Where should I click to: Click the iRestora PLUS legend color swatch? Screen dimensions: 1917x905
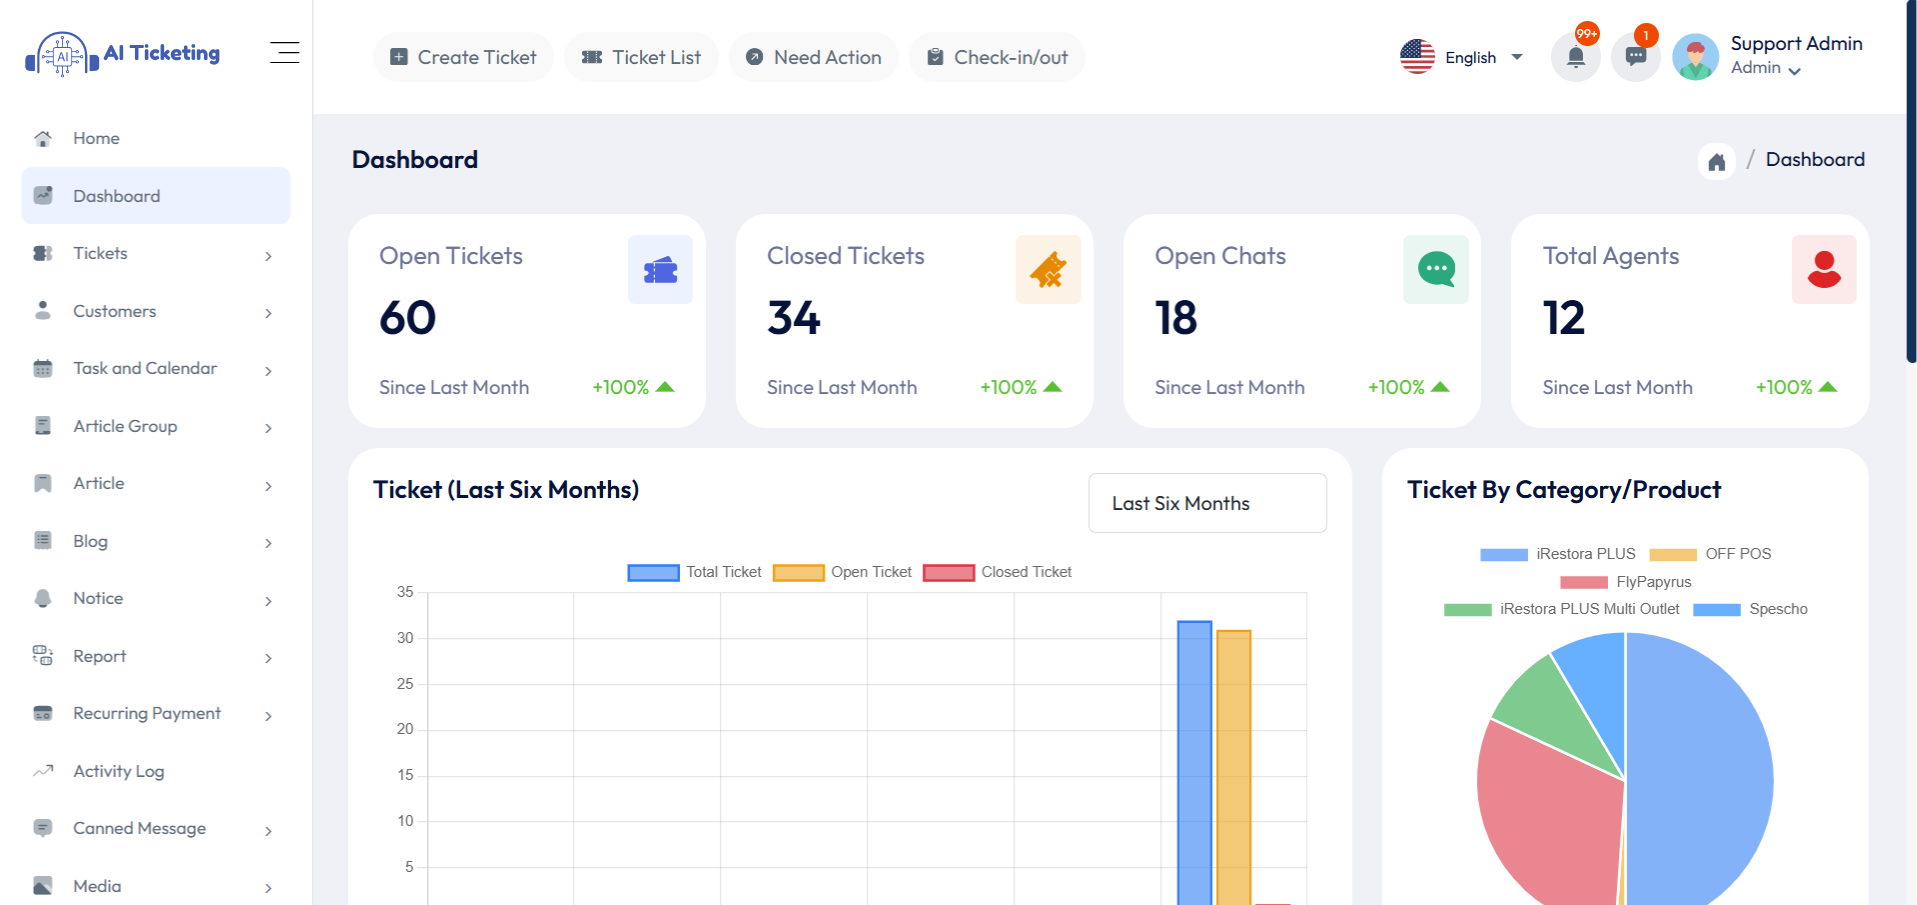(1502, 553)
